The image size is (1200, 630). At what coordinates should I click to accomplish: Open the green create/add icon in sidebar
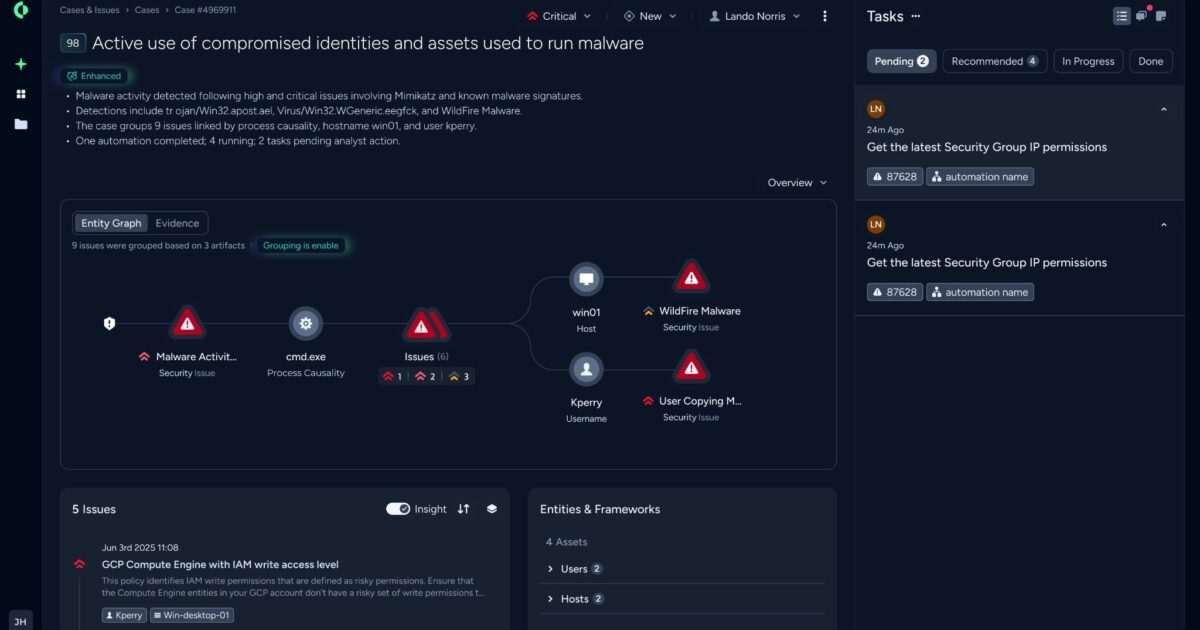(20, 63)
